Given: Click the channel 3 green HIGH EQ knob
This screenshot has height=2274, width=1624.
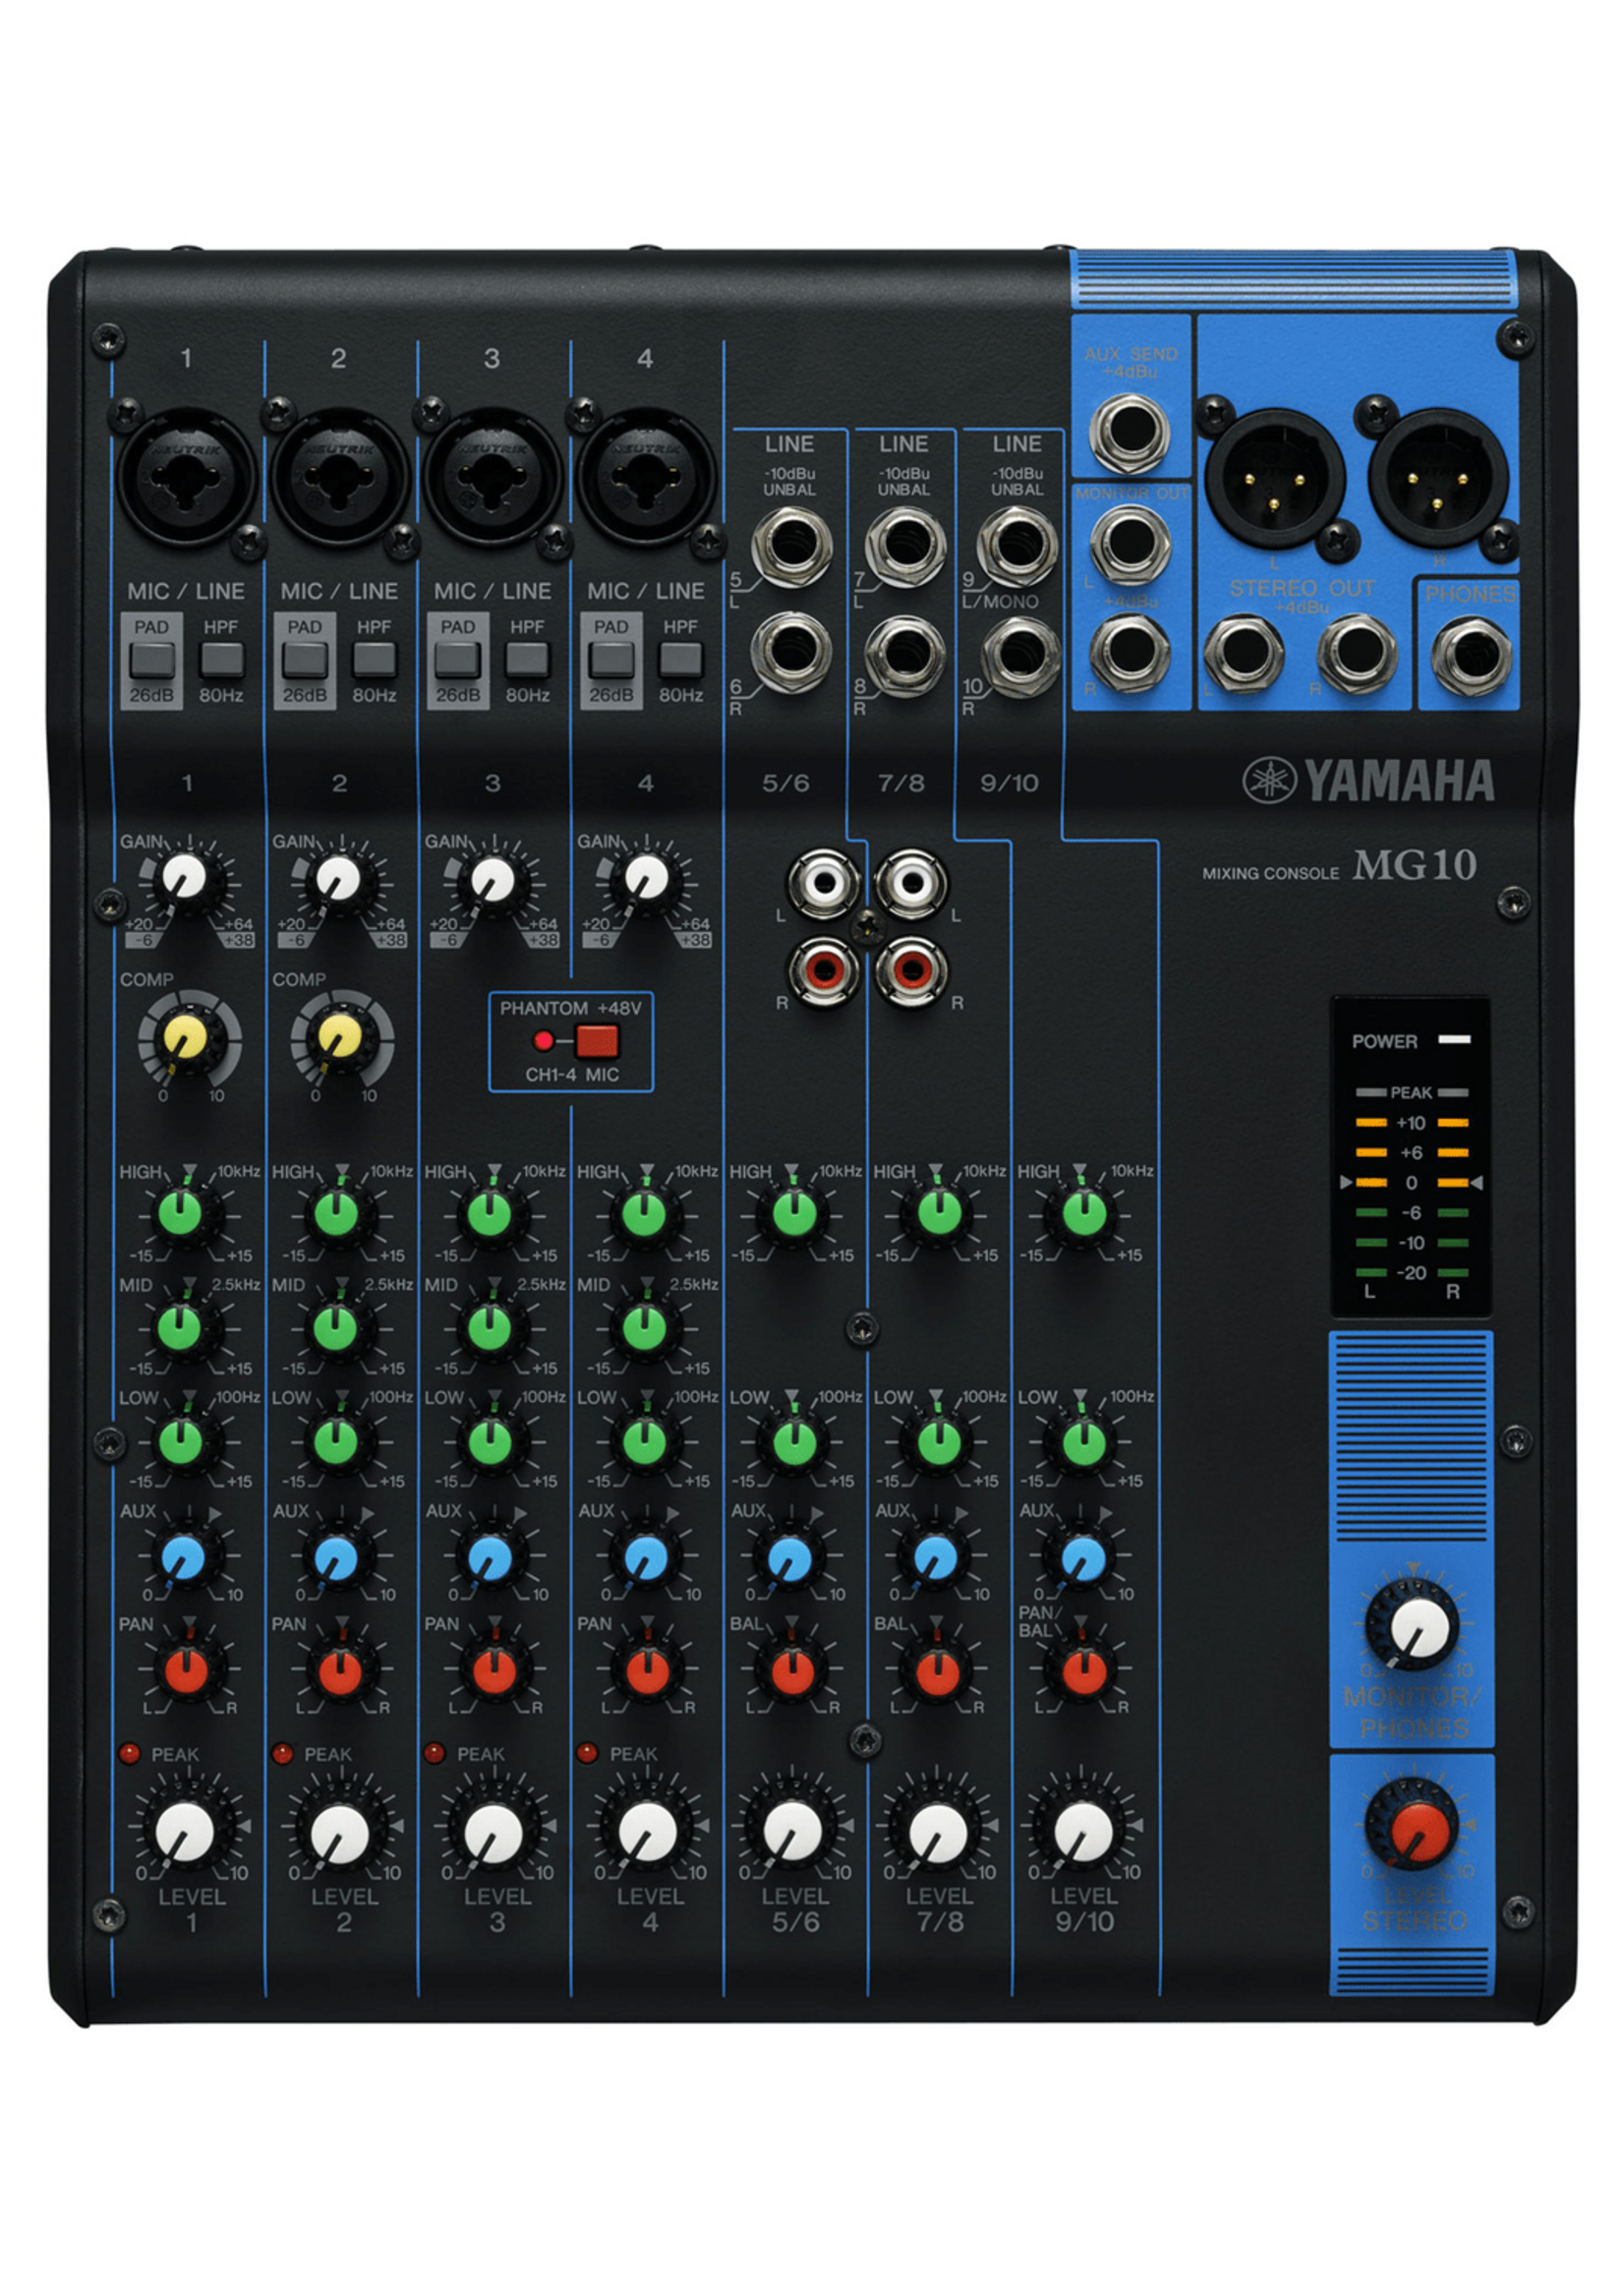Looking at the screenshot, I should [490, 1215].
